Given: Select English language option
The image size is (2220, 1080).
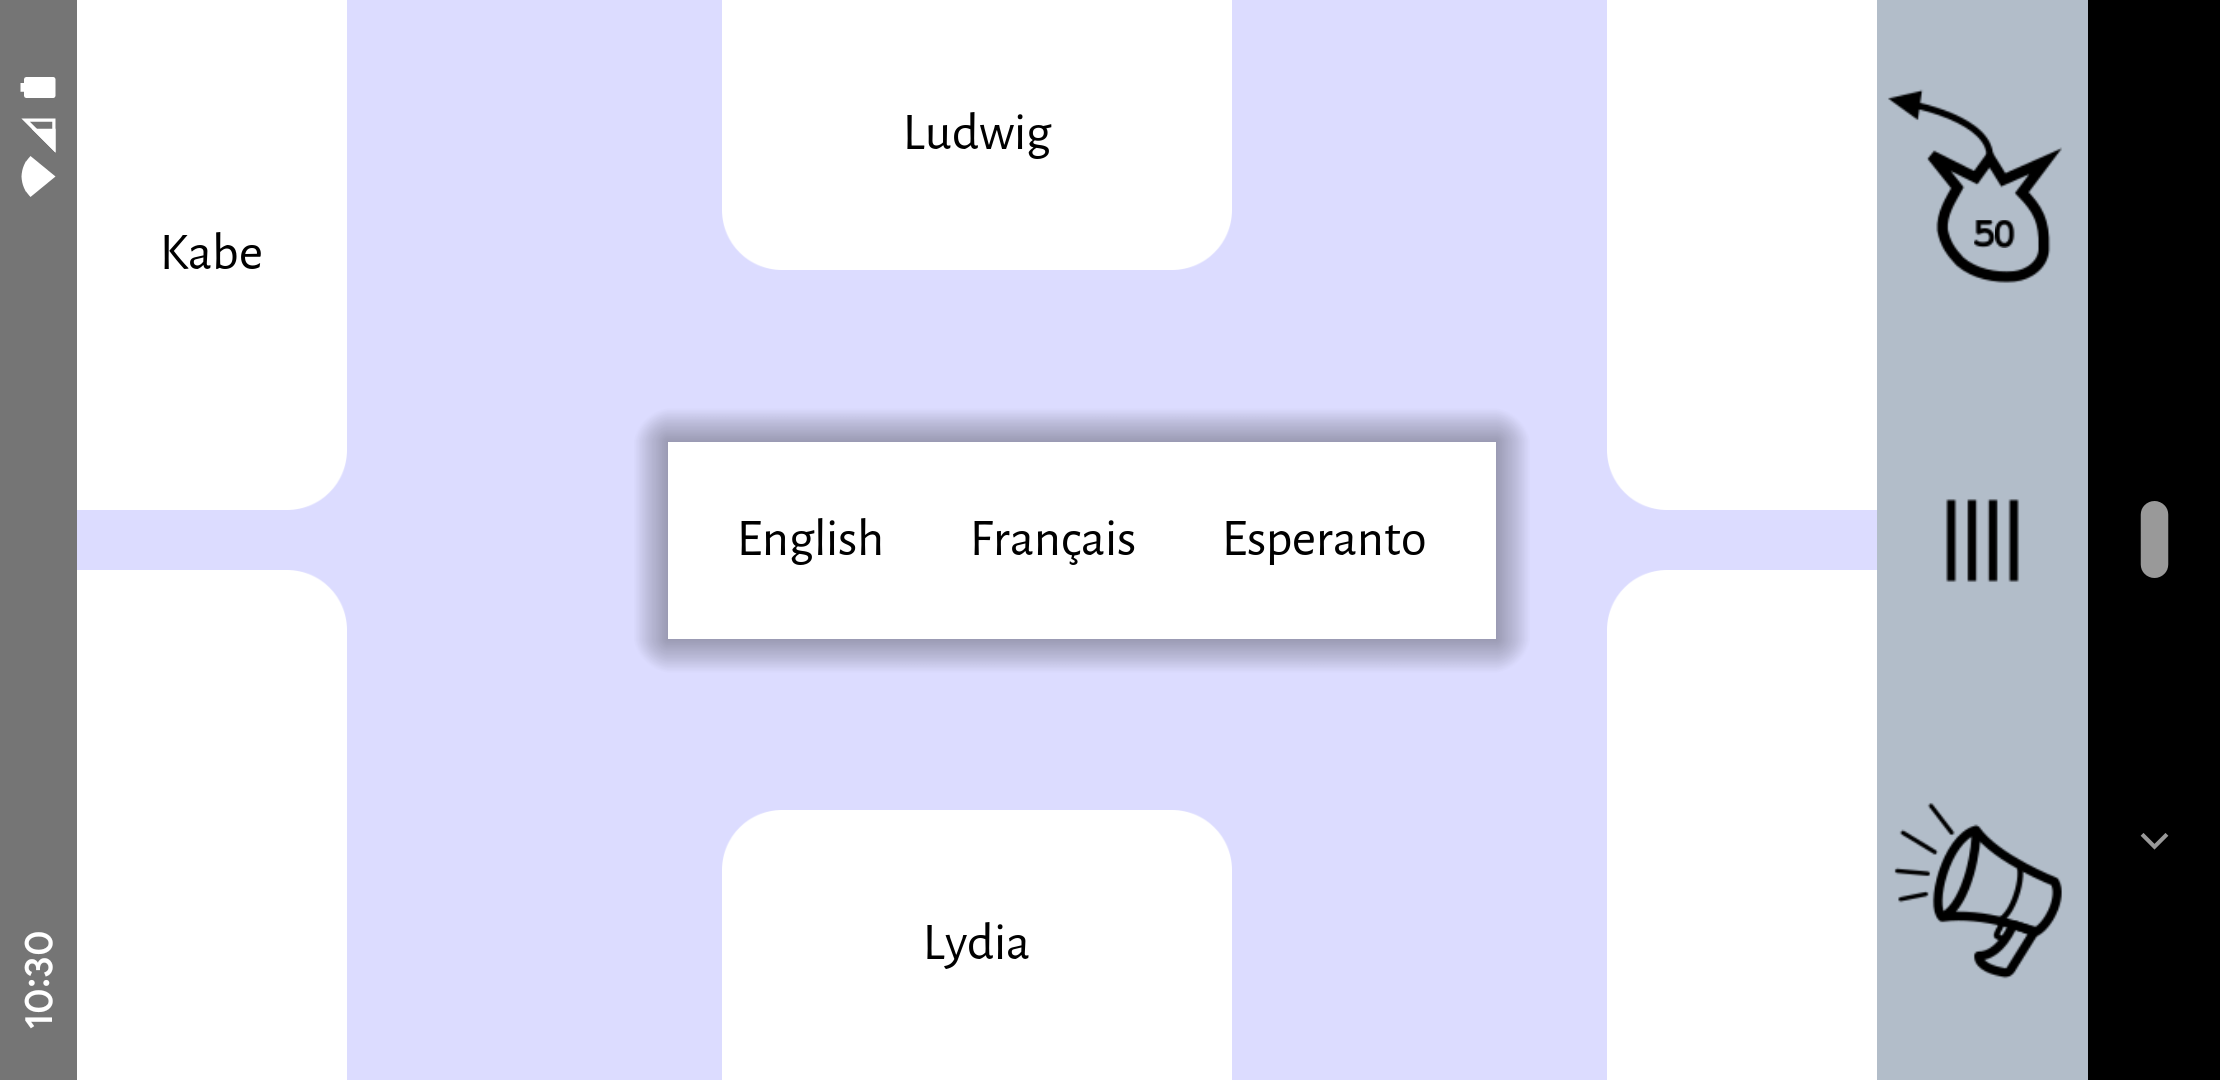Looking at the screenshot, I should (x=810, y=540).
